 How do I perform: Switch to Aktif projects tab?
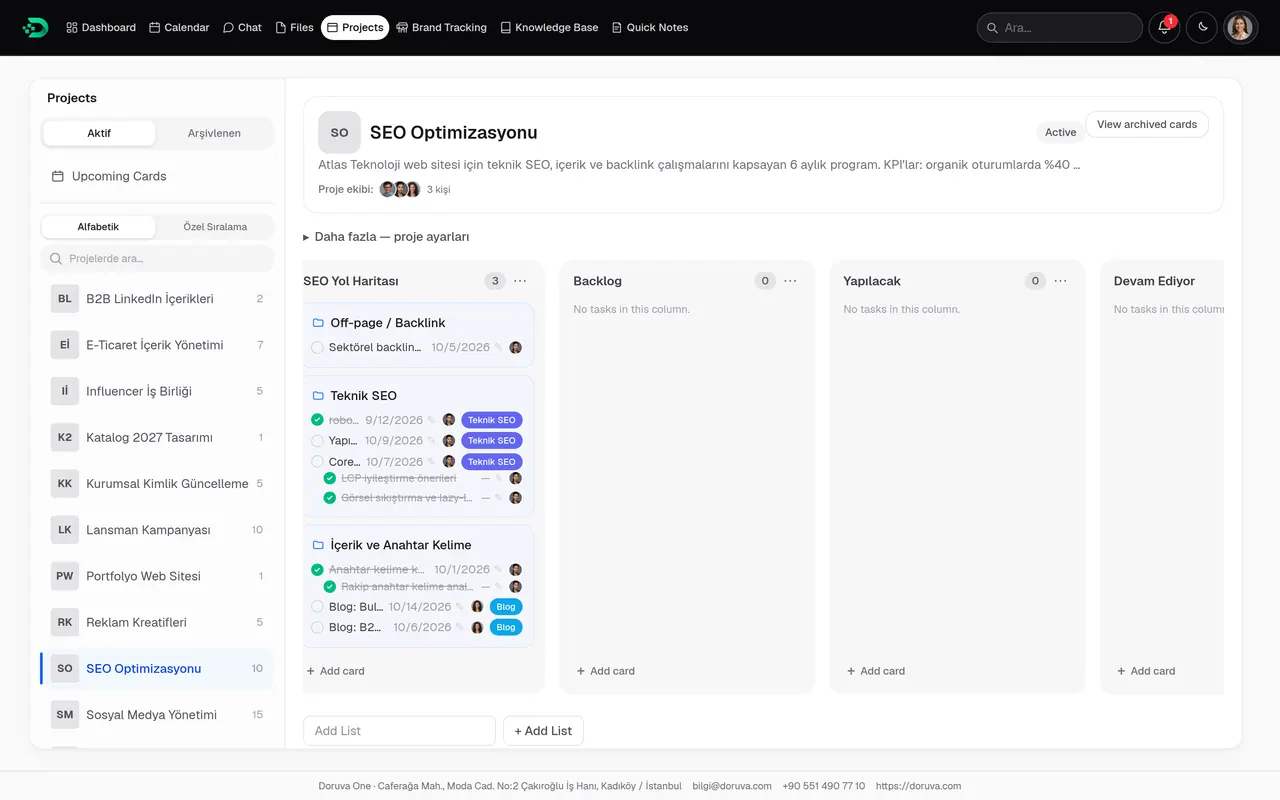(99, 133)
